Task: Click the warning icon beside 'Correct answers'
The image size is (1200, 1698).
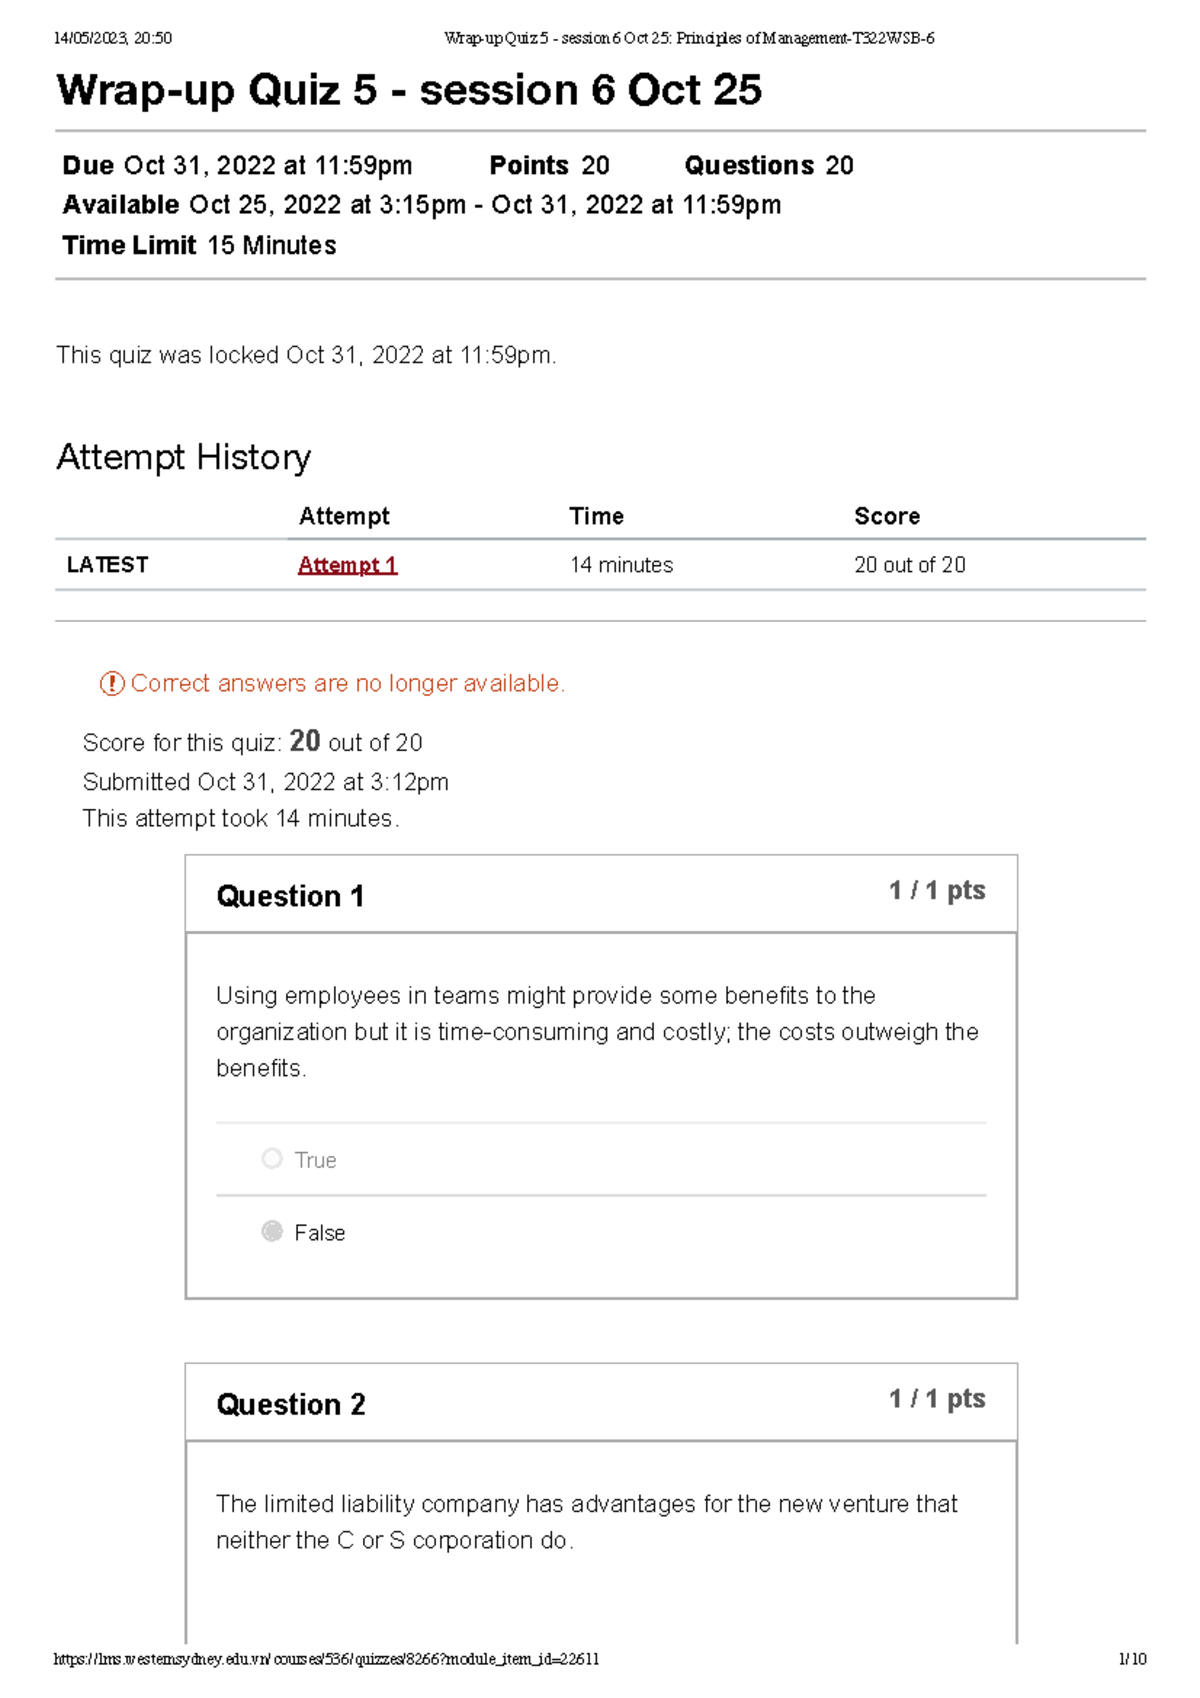Action: (111, 684)
